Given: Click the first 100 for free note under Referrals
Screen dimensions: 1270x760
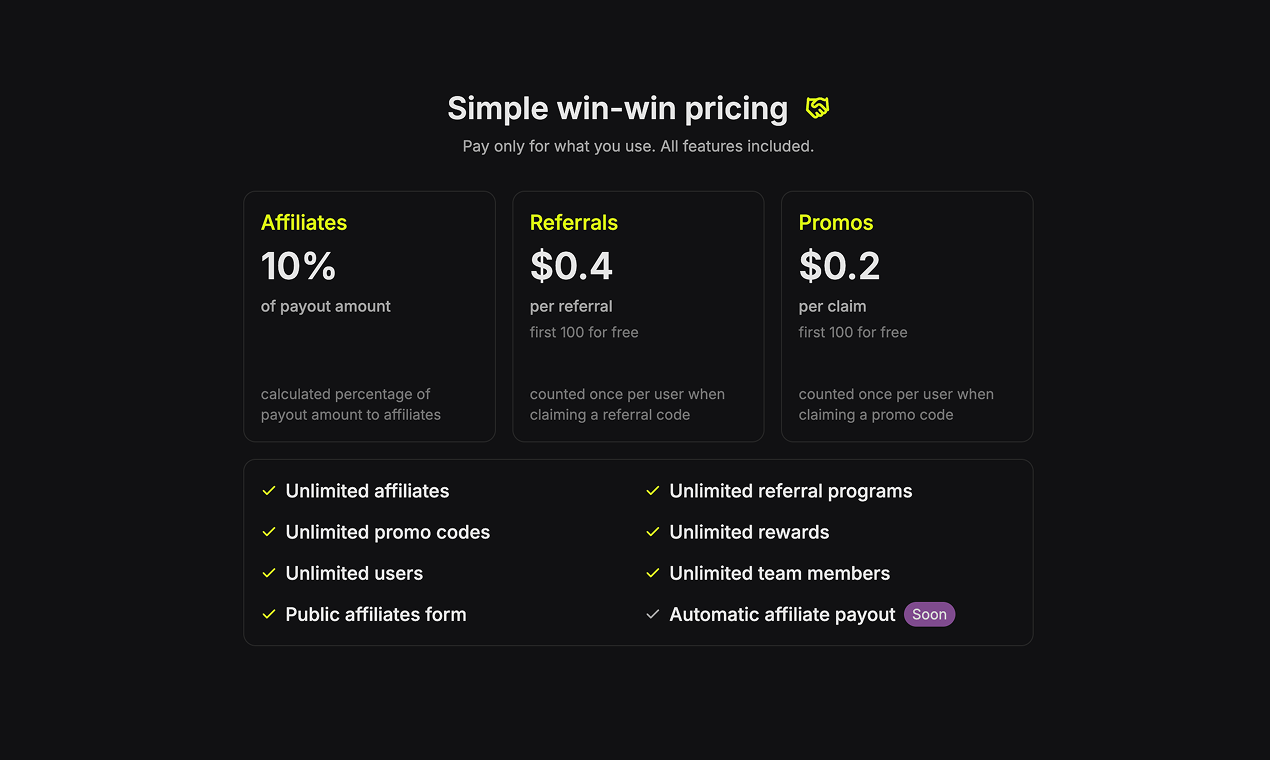Looking at the screenshot, I should tap(584, 332).
